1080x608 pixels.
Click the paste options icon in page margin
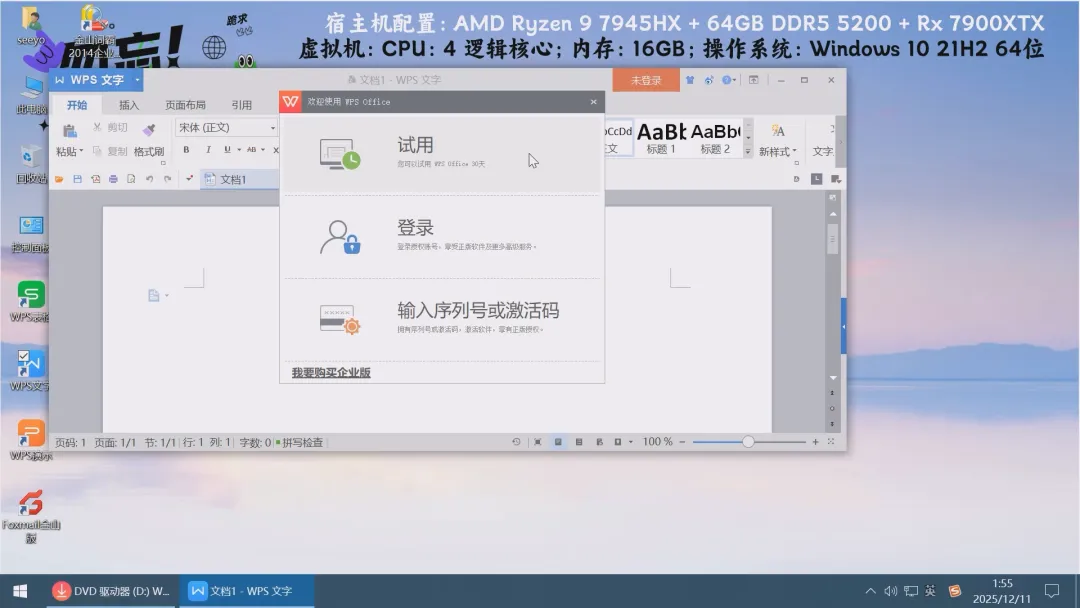point(154,295)
